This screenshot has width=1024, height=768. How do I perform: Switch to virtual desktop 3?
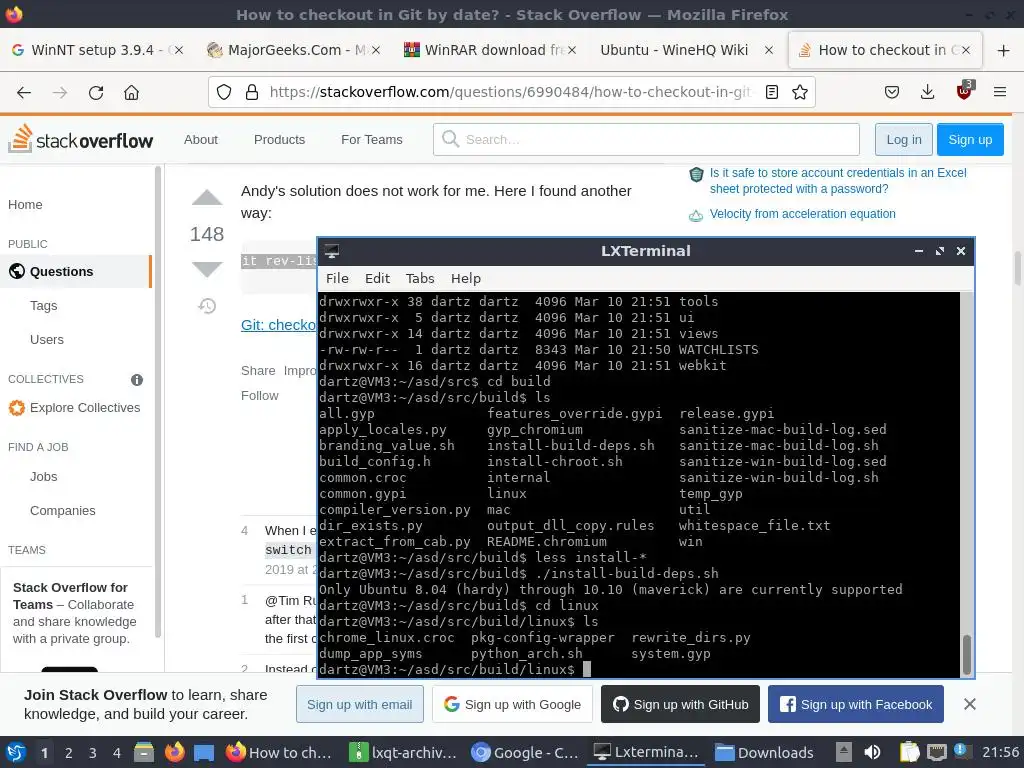tap(93, 752)
